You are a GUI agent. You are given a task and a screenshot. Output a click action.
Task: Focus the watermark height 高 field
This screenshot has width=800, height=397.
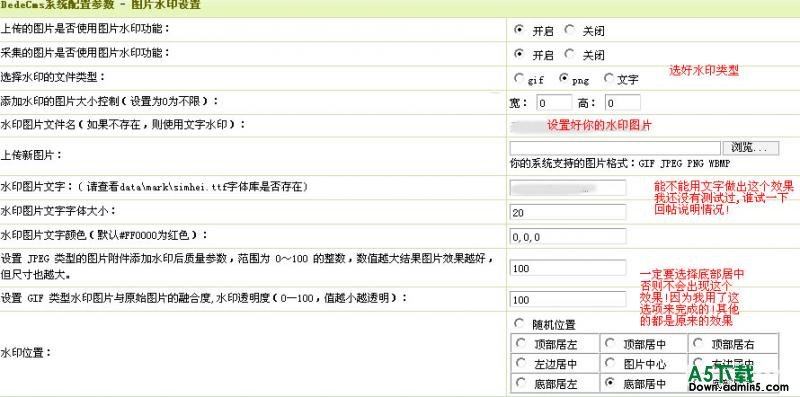point(622,103)
